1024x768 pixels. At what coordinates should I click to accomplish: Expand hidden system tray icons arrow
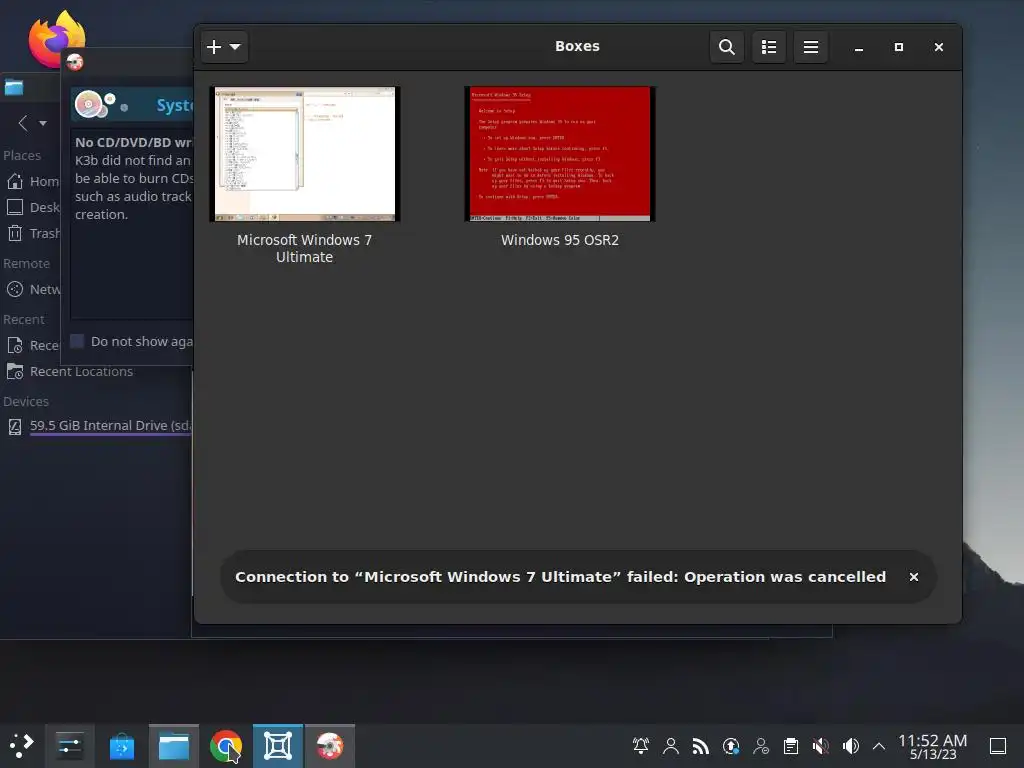[x=879, y=746]
